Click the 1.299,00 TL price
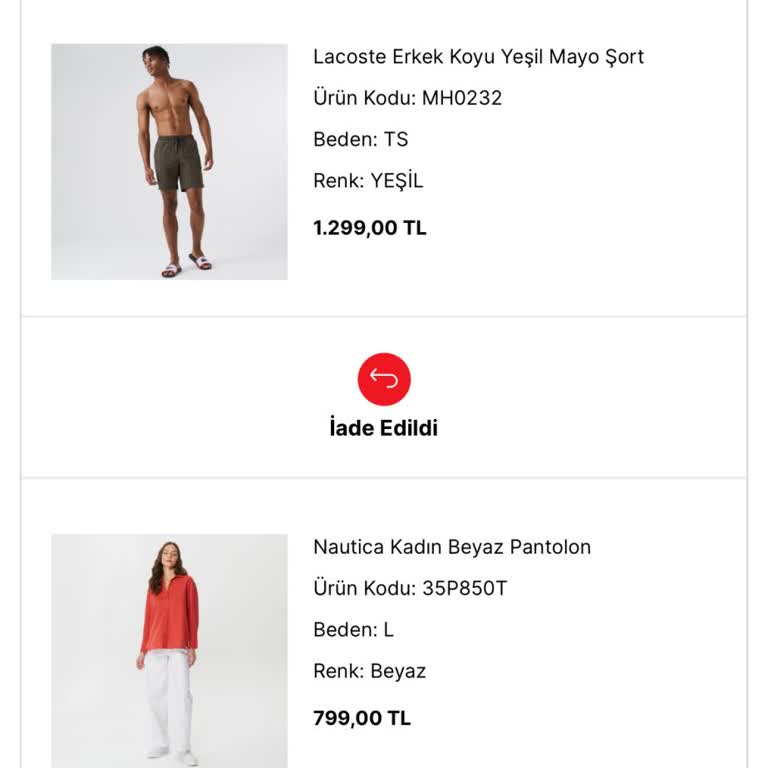768x768 pixels. pos(370,228)
